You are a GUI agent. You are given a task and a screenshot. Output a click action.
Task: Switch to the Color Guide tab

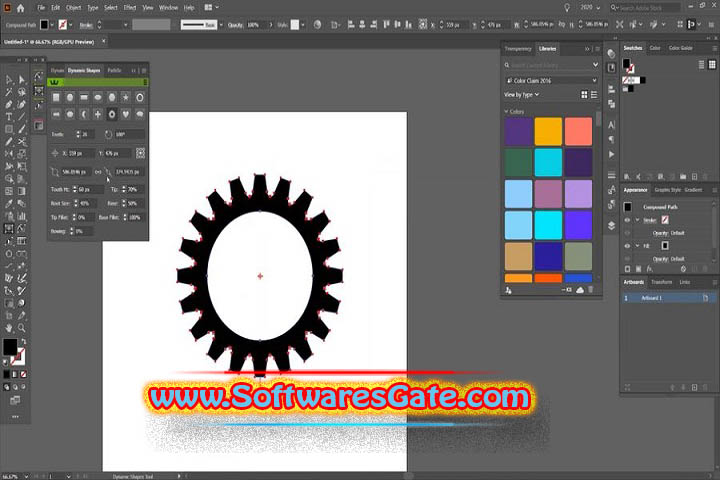pyautogui.click(x=681, y=48)
